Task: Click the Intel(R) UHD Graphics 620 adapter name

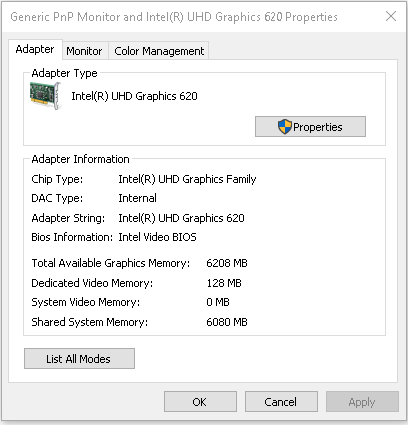Action: pyautogui.click(x=134, y=96)
